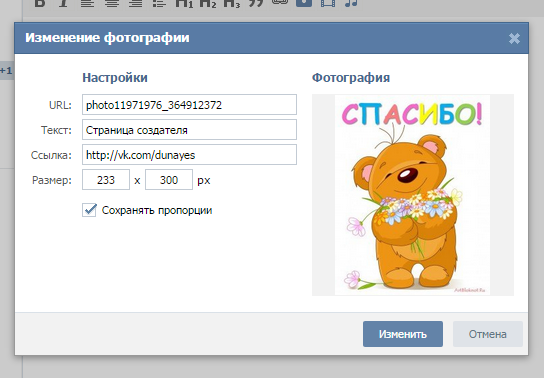
Task: Click into the Текст field
Action: (189, 129)
